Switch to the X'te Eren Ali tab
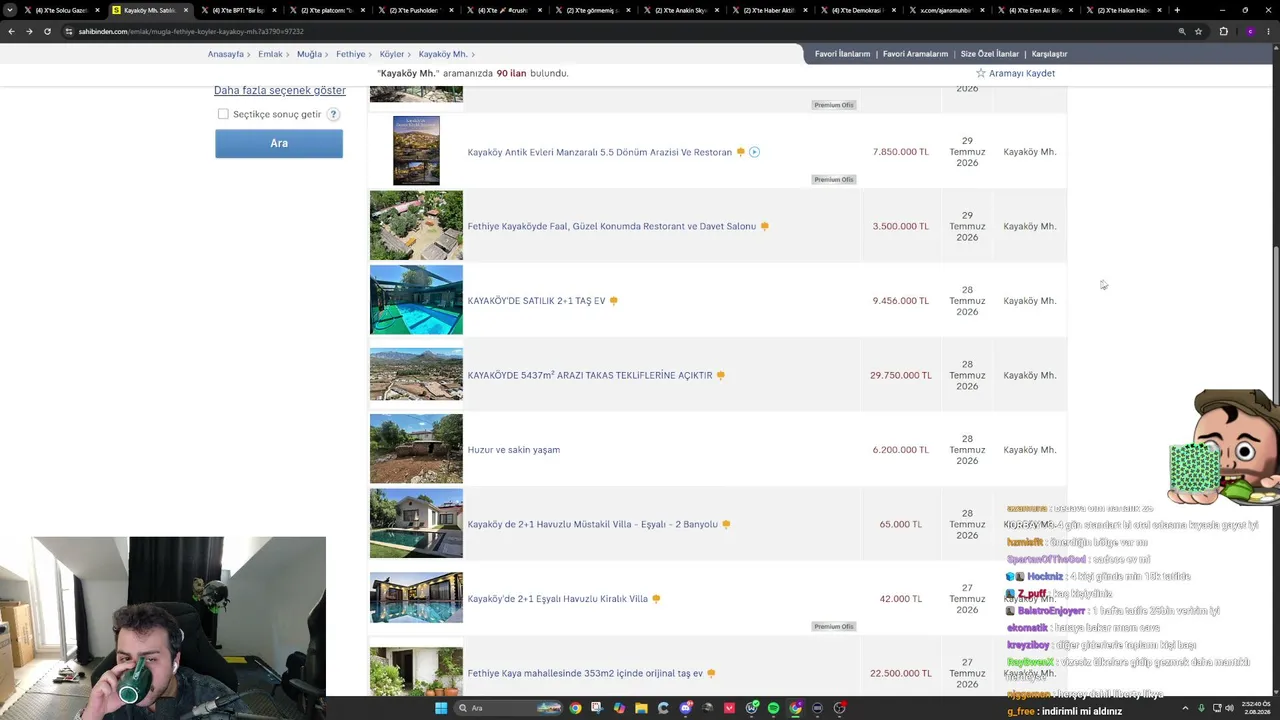1280x720 pixels. pos(1034,10)
